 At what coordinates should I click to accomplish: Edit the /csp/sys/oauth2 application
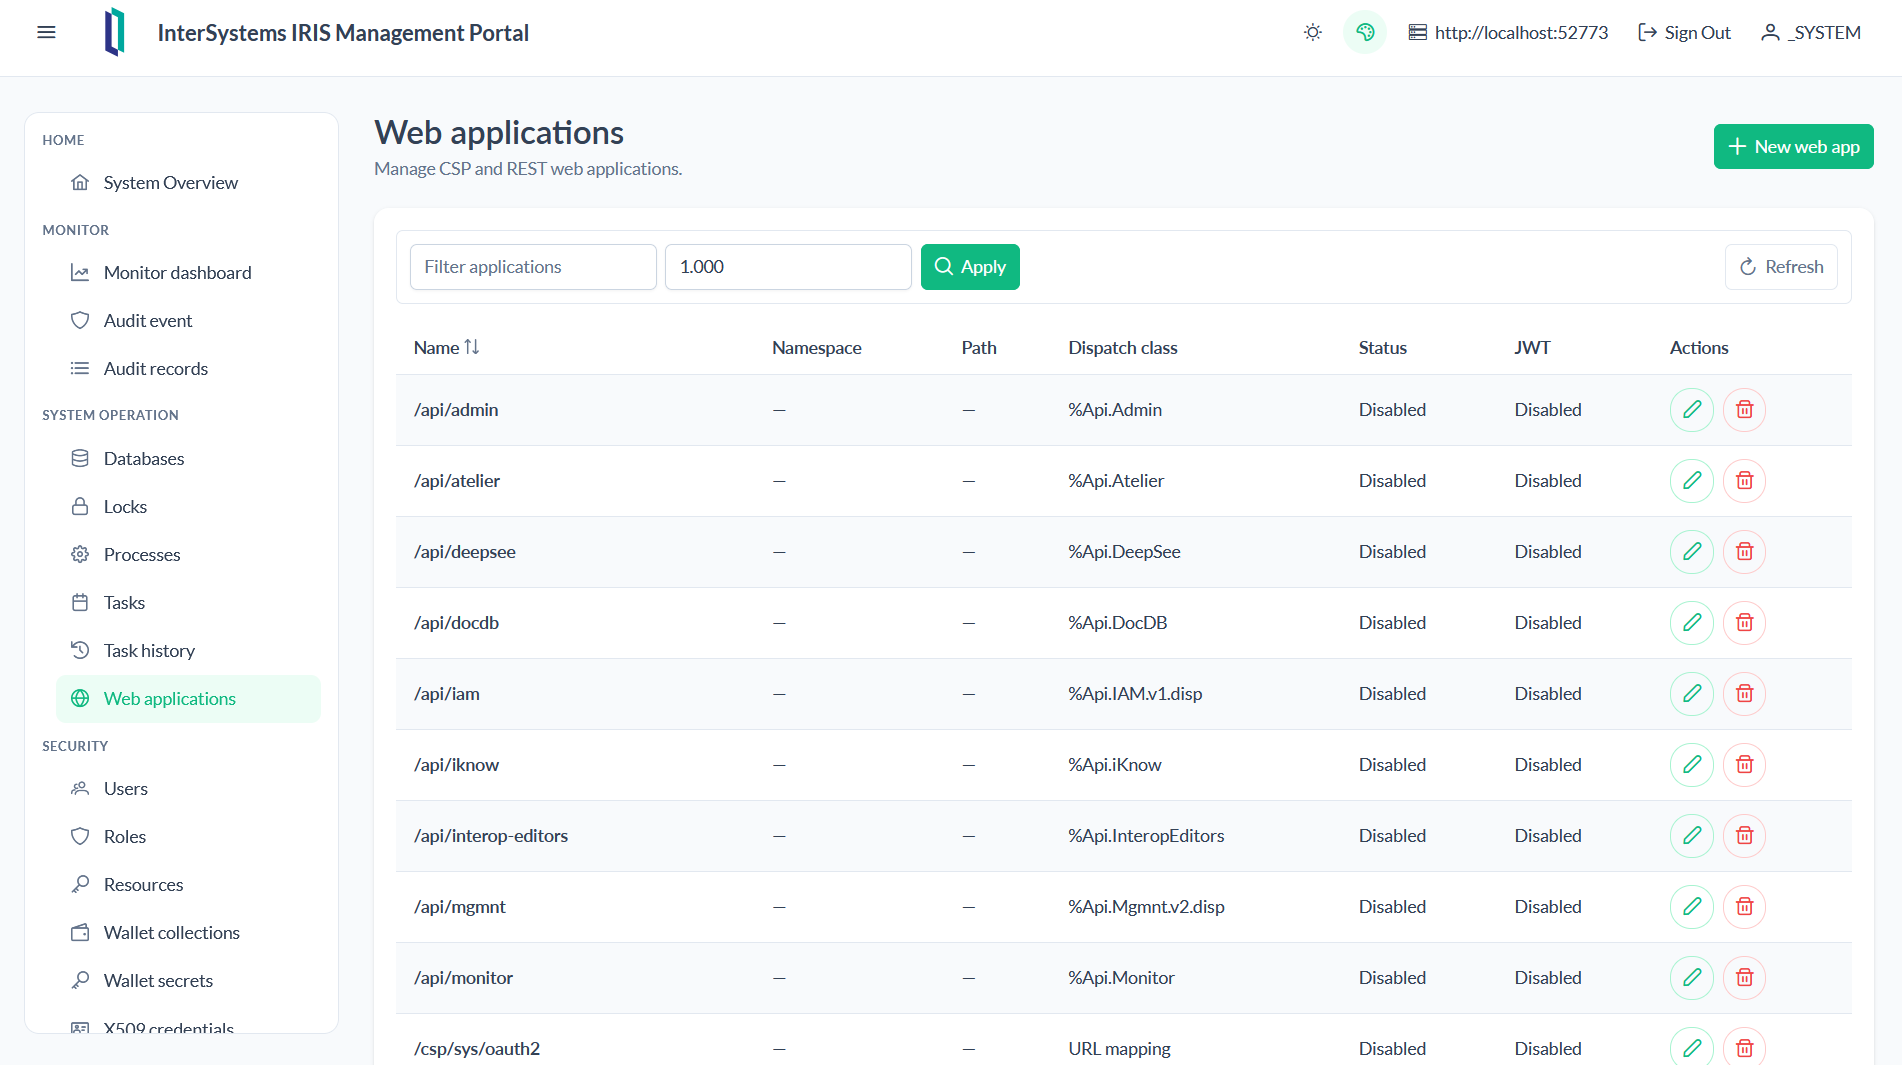(1692, 1047)
